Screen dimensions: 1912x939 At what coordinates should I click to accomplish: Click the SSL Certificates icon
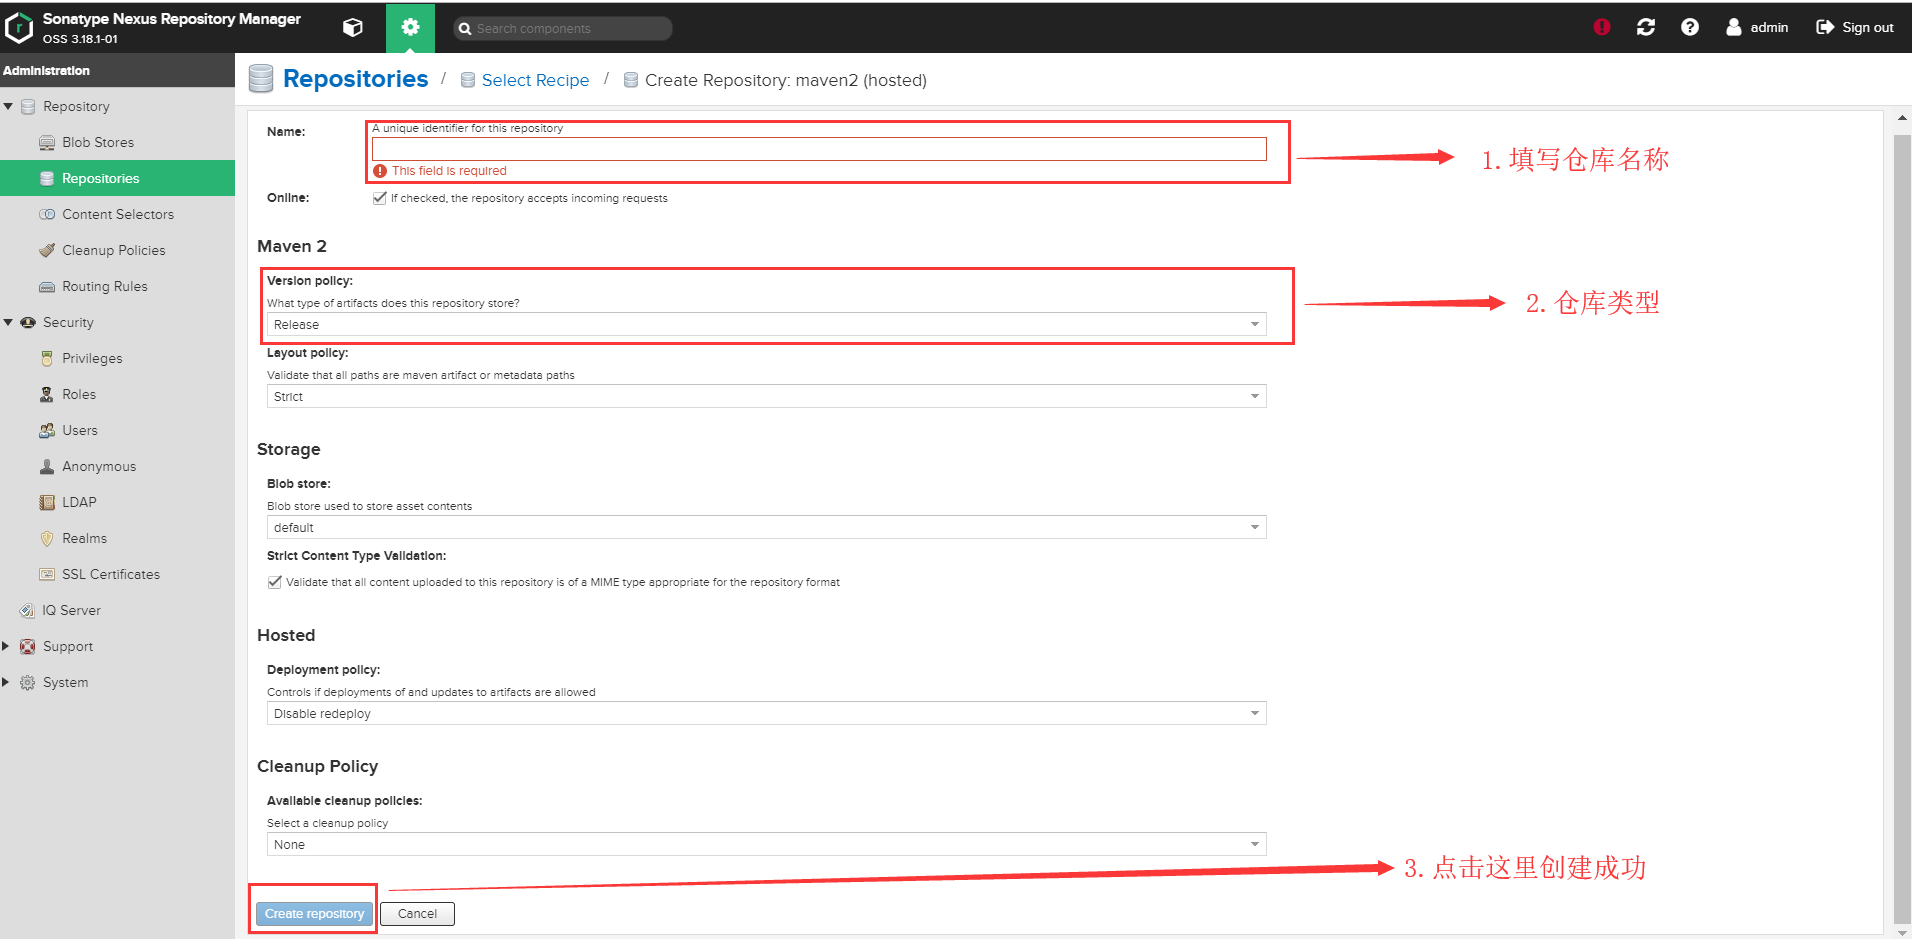(x=47, y=575)
